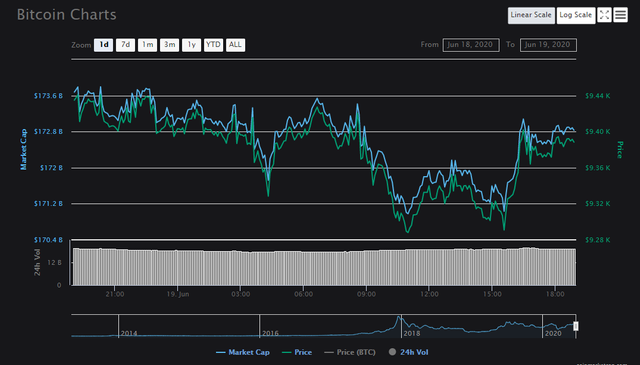
Task: Click the $170.4 B axis label
Action: [x=48, y=240]
